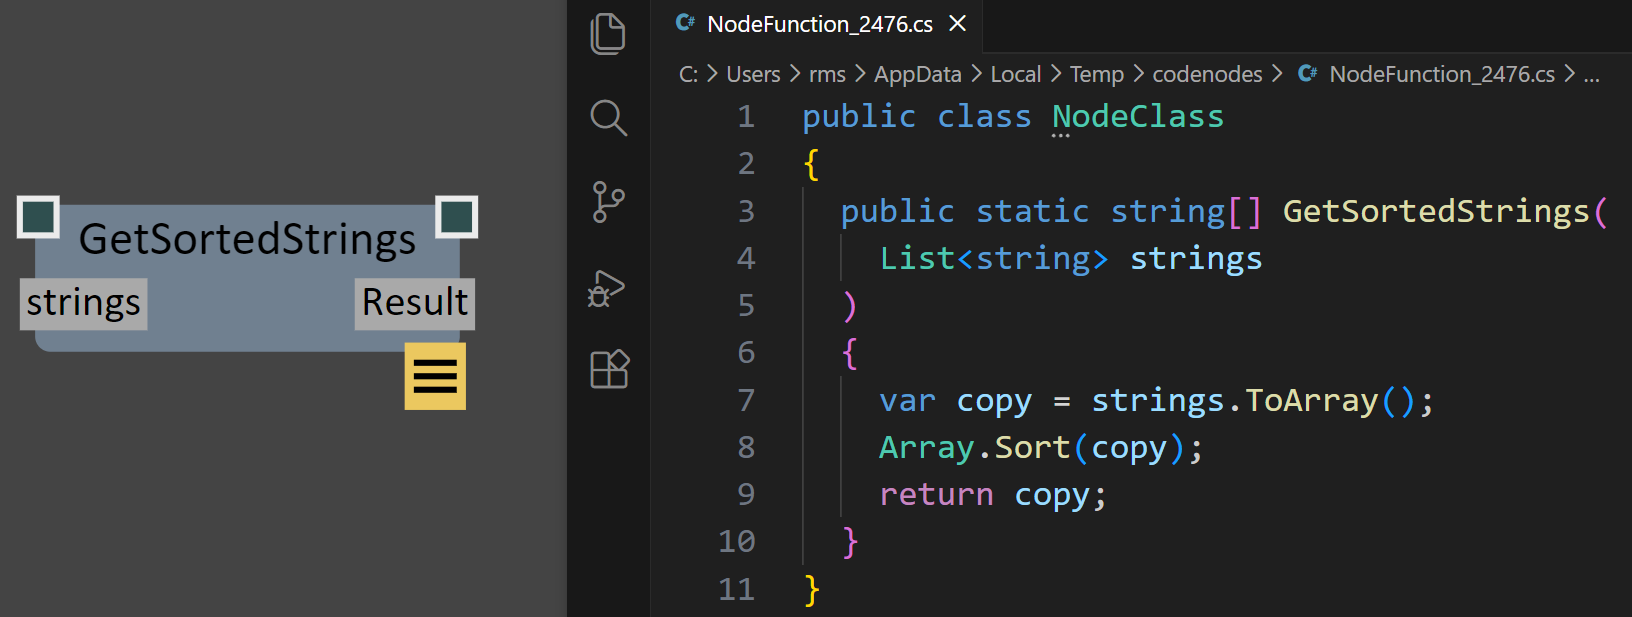Select the NodeFunction_2476.cs editor tab
The image size is (1632, 617).
[x=819, y=24]
